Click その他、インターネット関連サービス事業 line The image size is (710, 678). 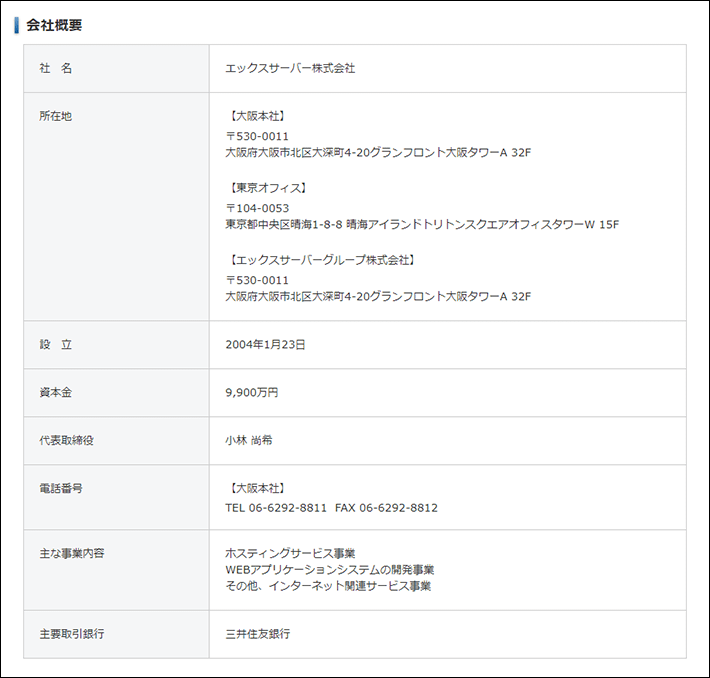(328, 586)
